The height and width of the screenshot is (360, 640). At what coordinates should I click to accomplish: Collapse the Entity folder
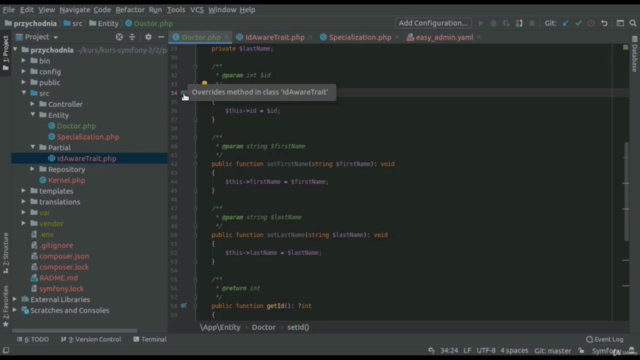click(33, 115)
